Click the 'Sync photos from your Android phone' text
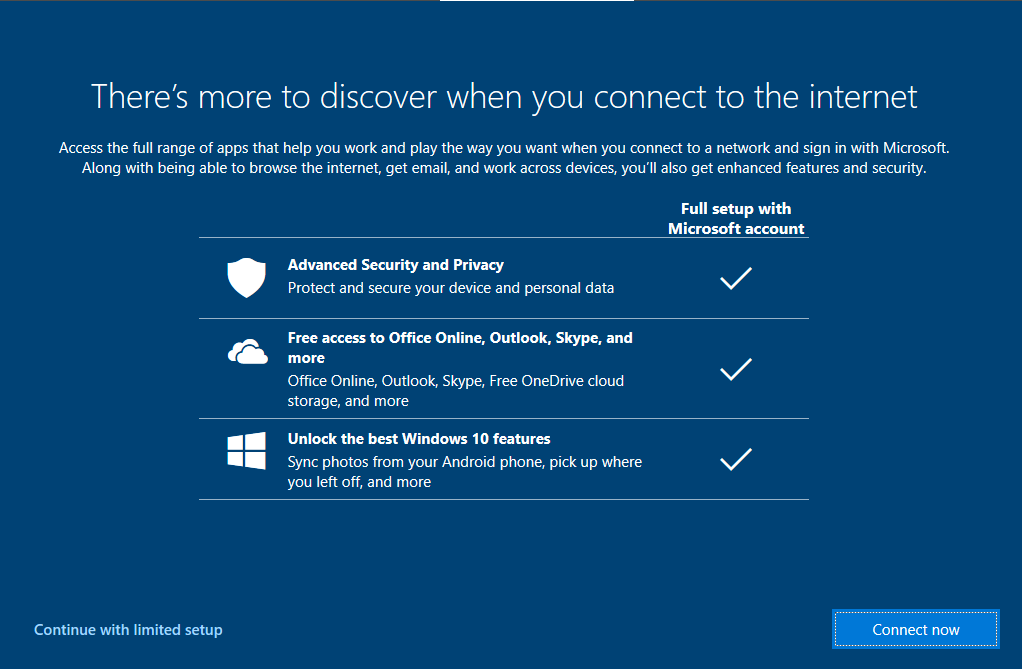Screen dimensions: 1022x669 pos(464,462)
